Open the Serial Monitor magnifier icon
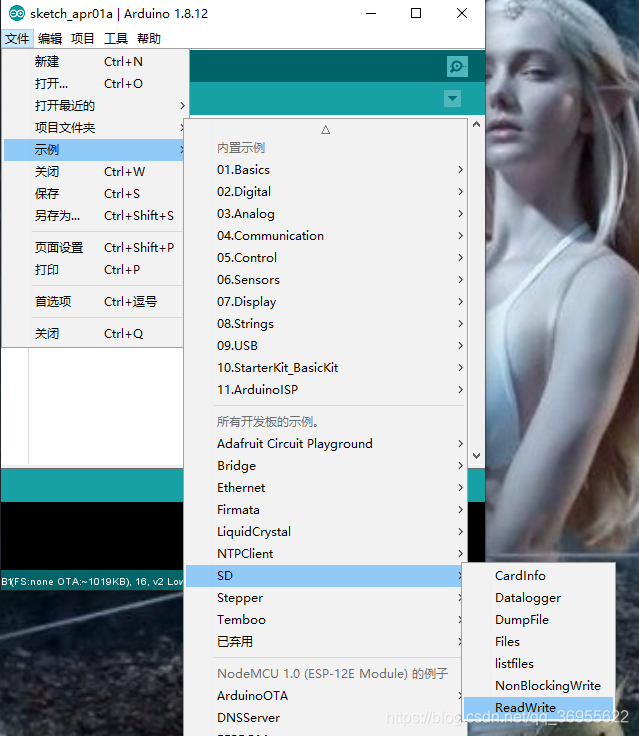This screenshot has height=736, width=639. point(457,66)
